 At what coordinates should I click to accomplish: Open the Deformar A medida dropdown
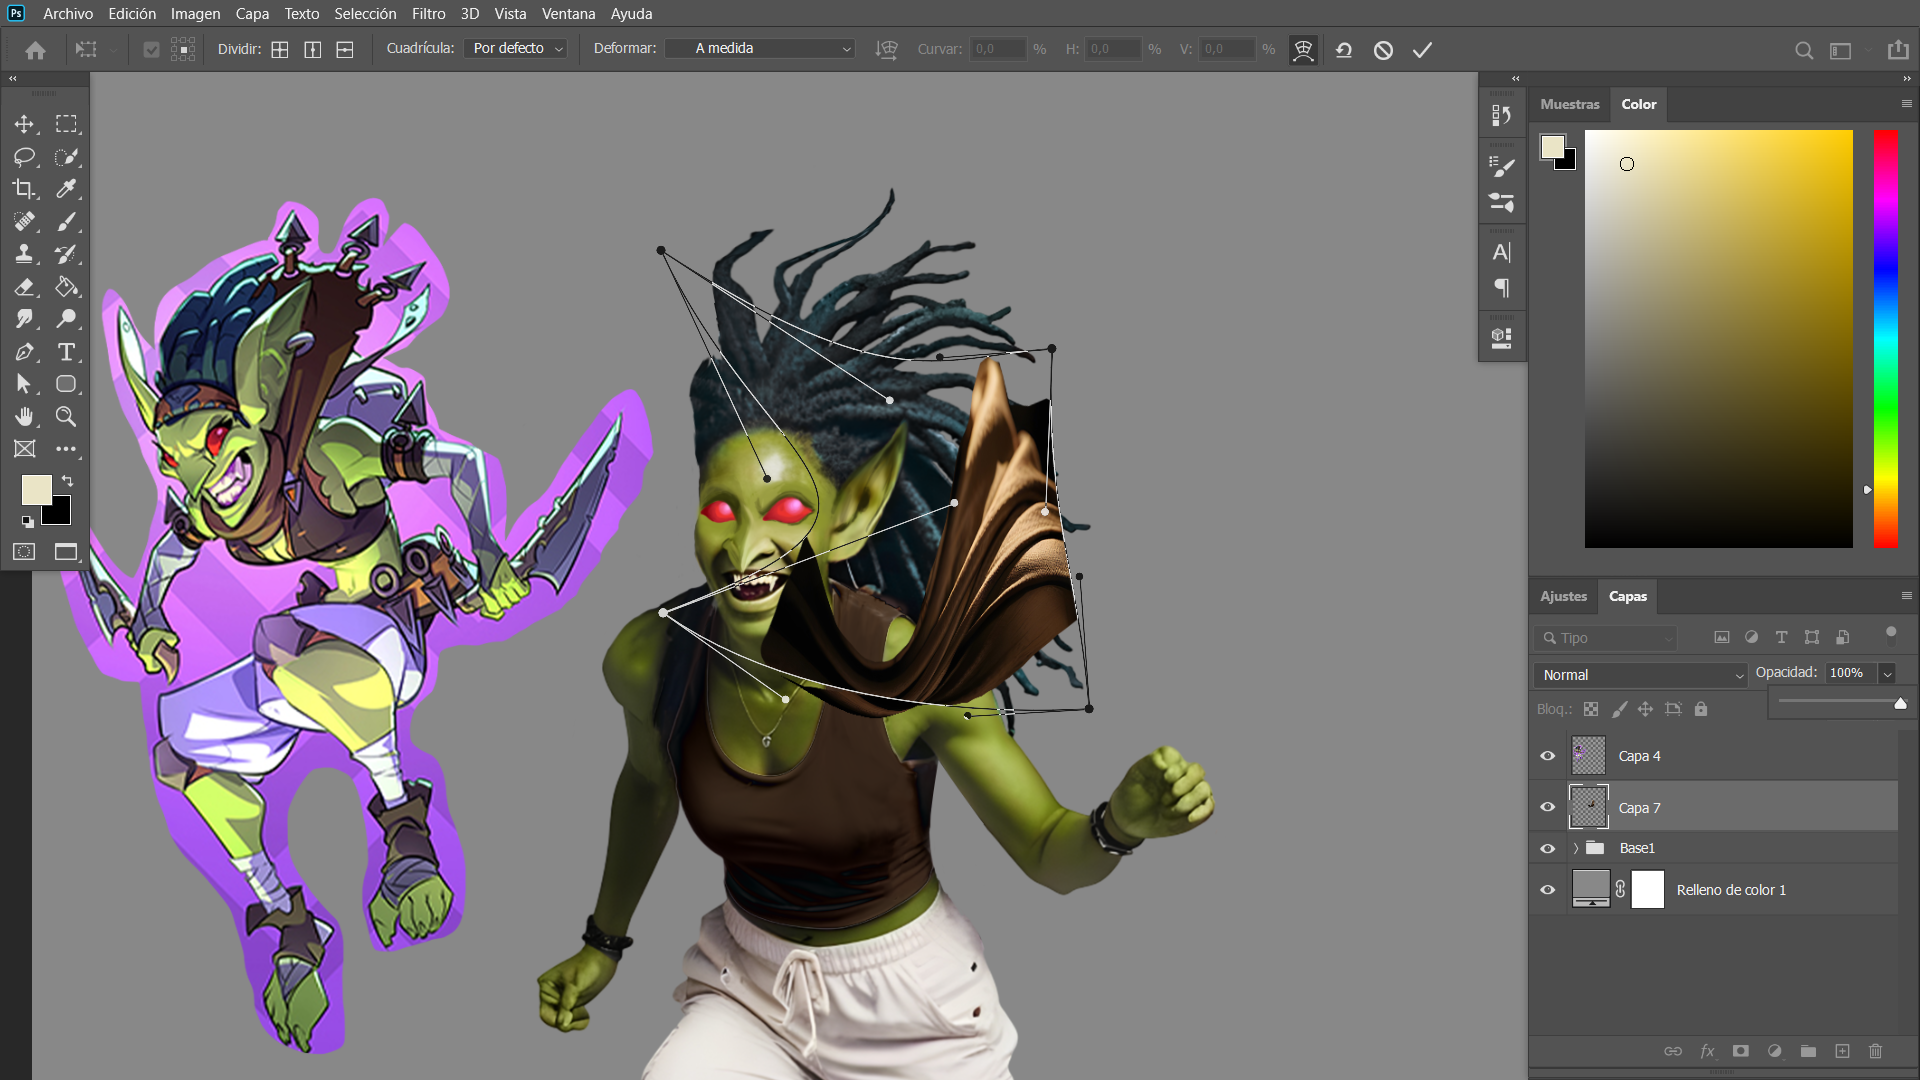760,49
